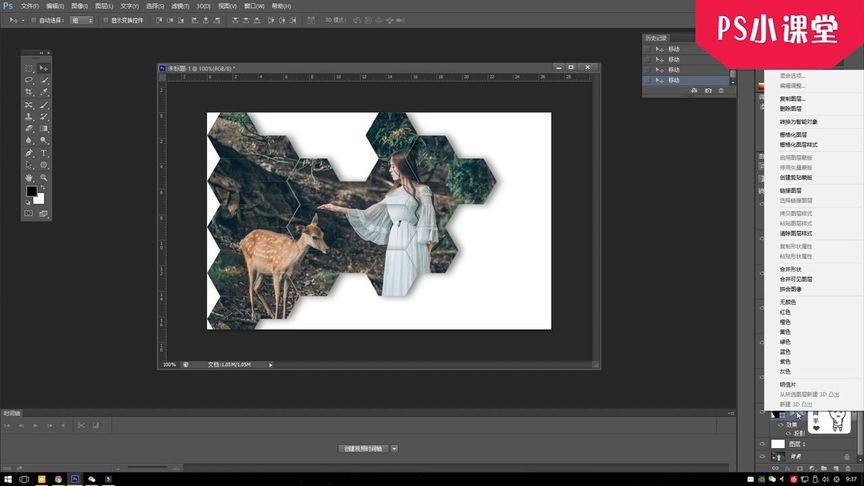Open the auto-select group dropdown
The width and height of the screenshot is (864, 486).
81,19
